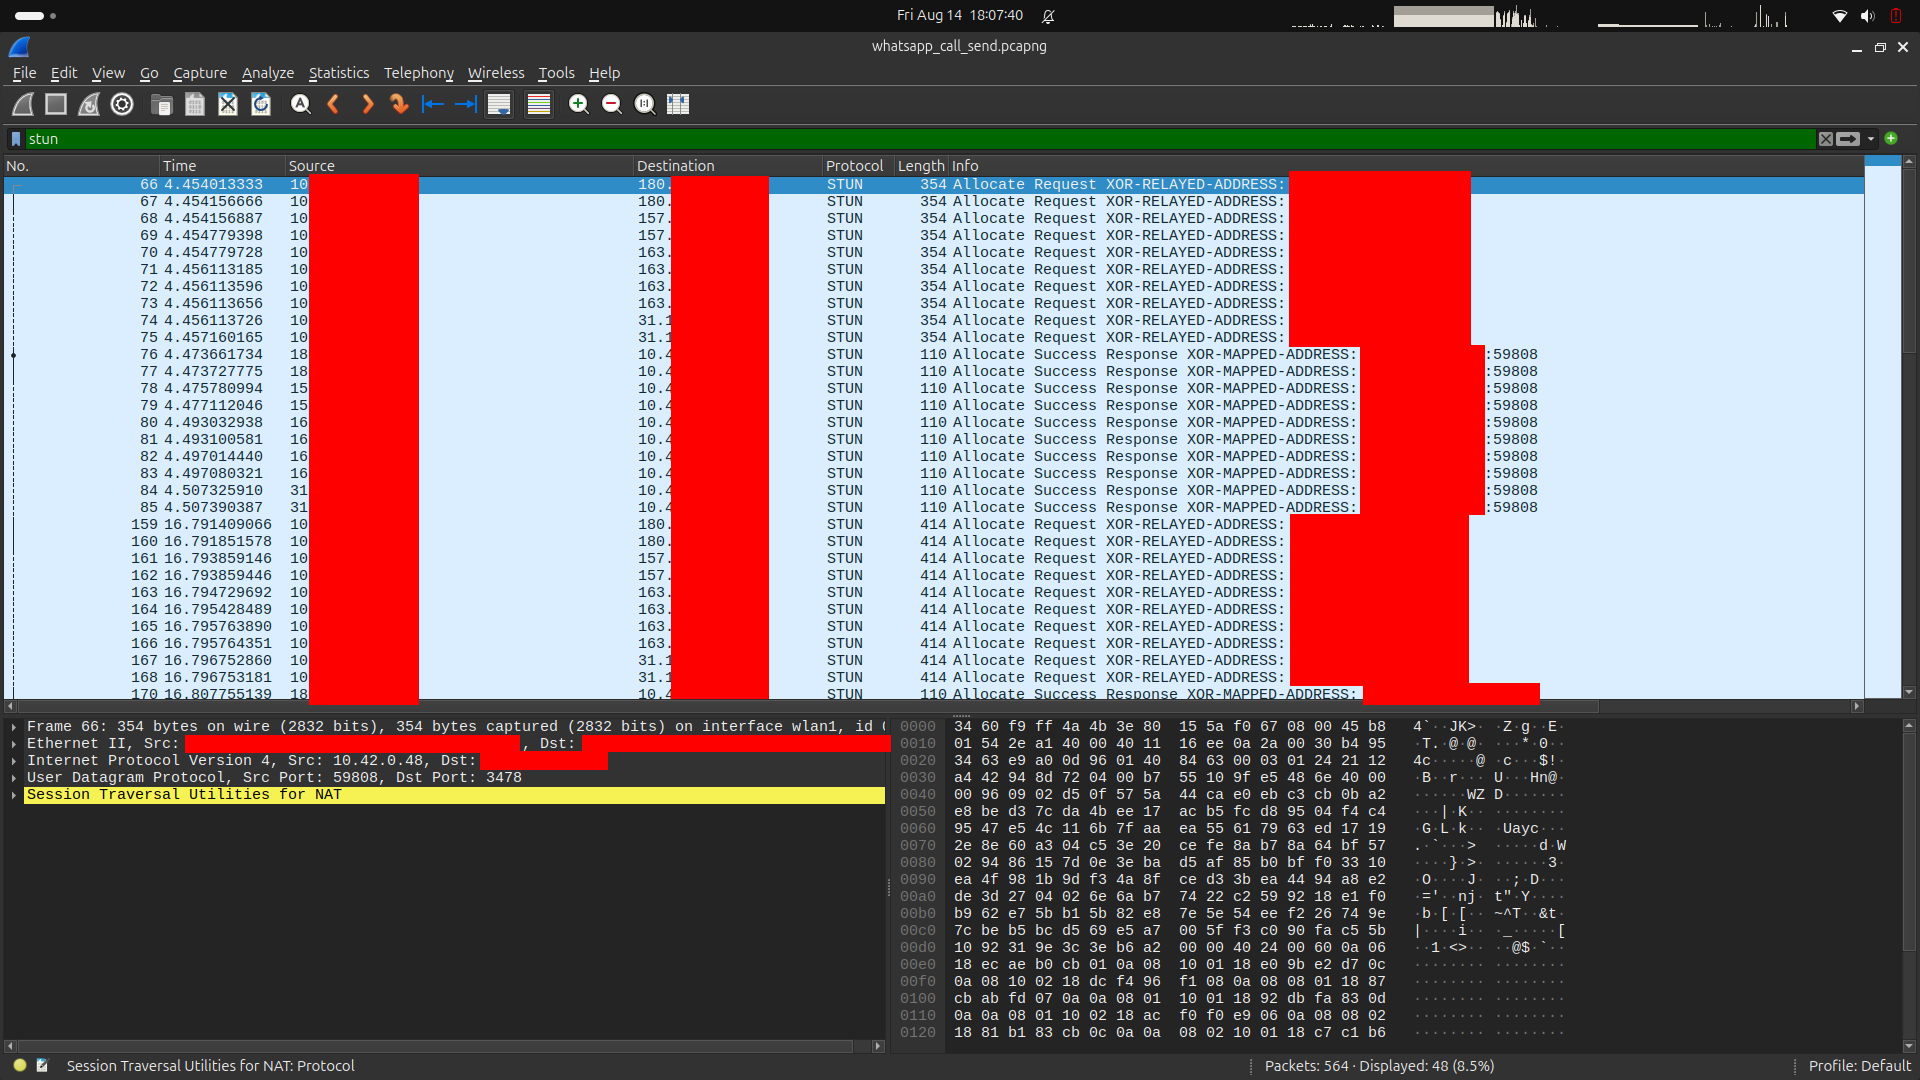Expand User Datagram Protocol node
1920x1080 pixels.
coord(14,778)
